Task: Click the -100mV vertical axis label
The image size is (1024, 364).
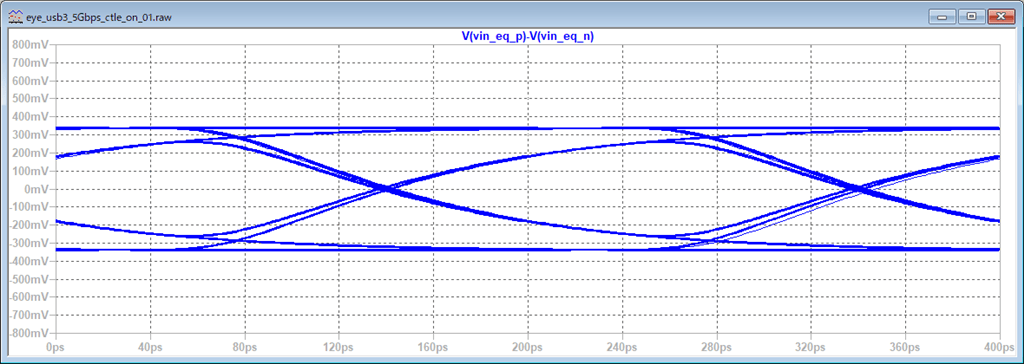Action: (30, 207)
